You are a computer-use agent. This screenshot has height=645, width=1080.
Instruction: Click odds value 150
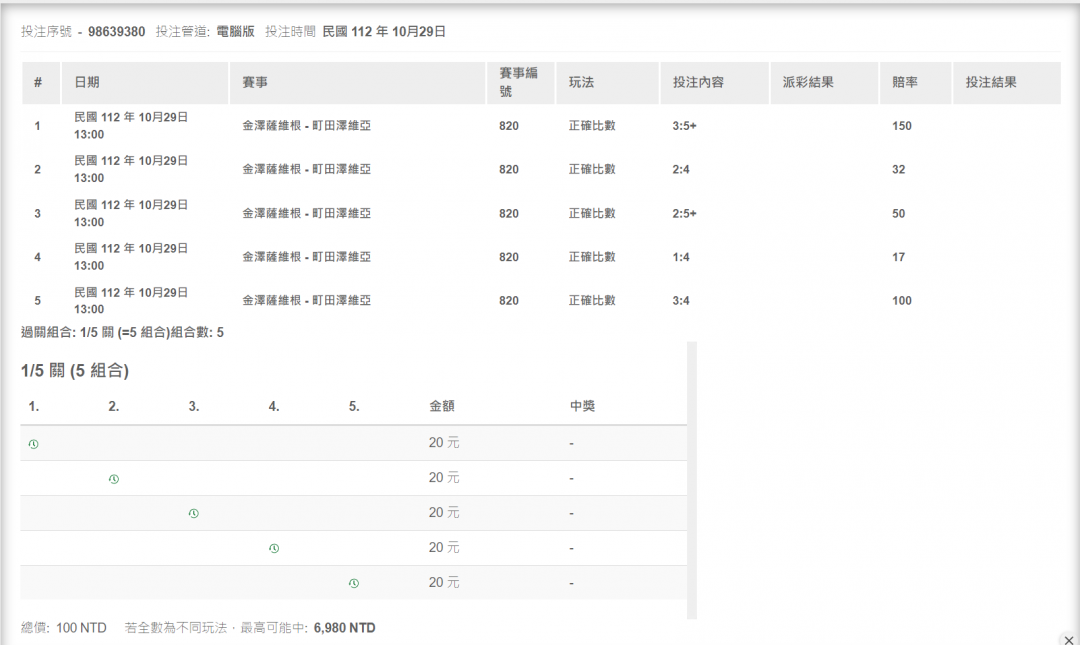902,126
